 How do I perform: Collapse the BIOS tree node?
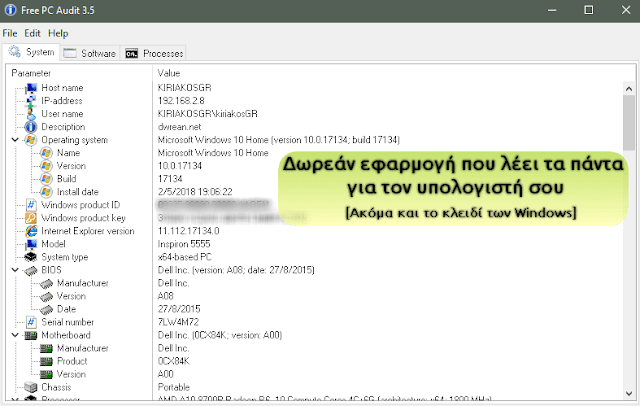click(x=15, y=270)
